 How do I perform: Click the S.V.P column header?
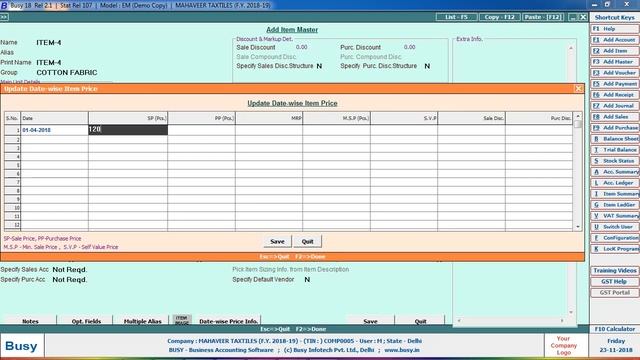pyautogui.click(x=404, y=118)
